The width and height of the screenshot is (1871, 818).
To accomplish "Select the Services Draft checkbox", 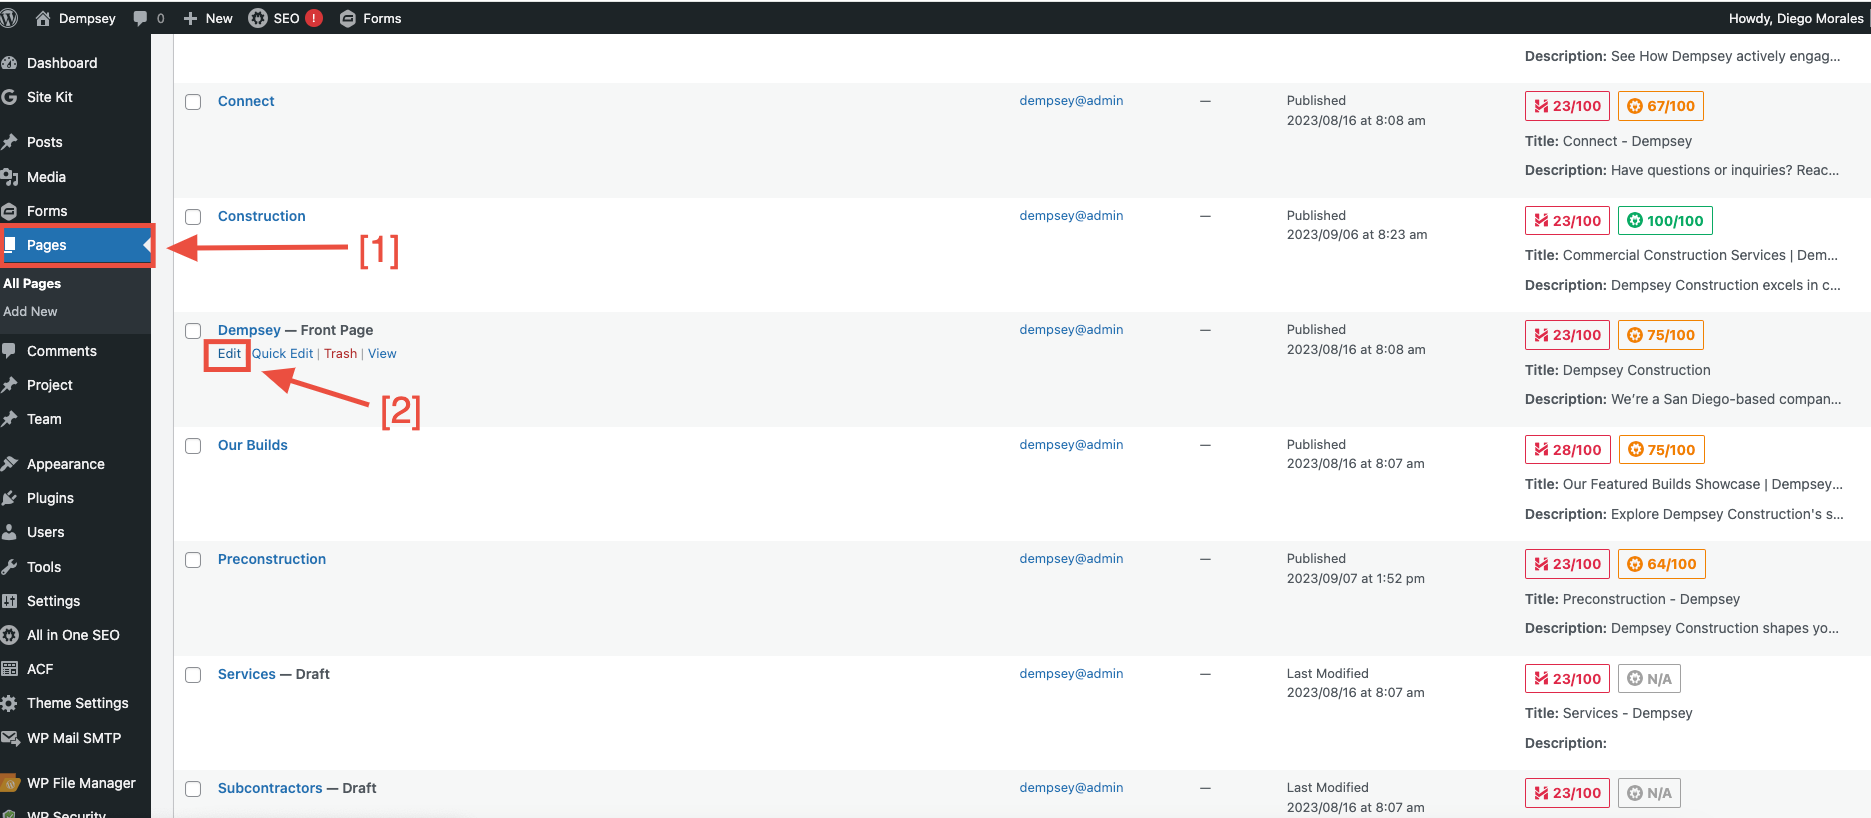I will pyautogui.click(x=193, y=675).
